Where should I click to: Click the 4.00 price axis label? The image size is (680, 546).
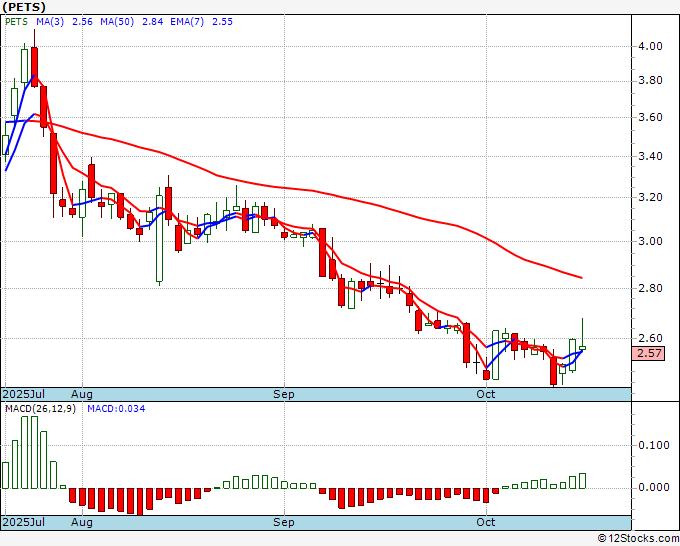tap(650, 46)
